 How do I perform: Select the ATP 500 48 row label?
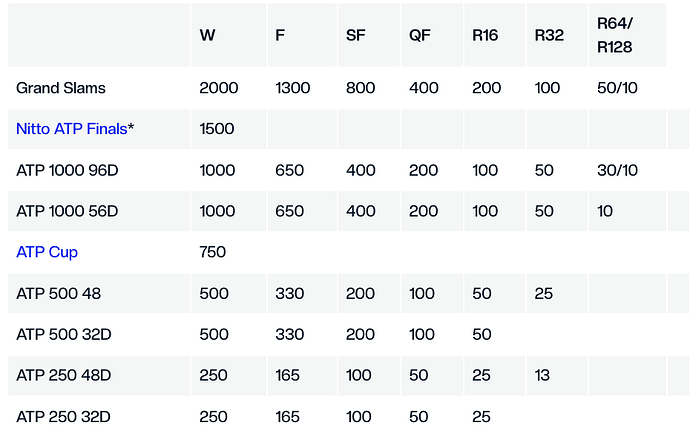[58, 294]
